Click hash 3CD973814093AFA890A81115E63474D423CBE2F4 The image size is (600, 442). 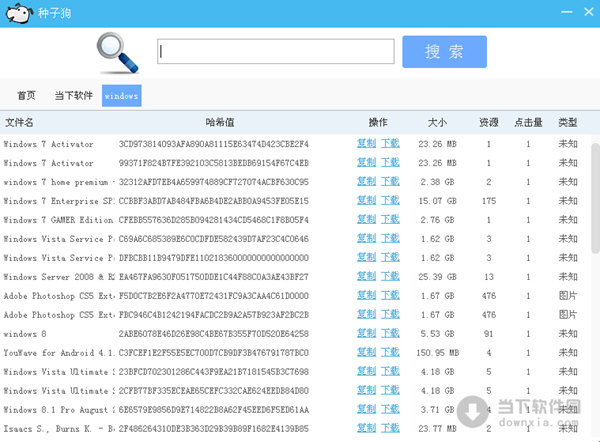(214, 144)
